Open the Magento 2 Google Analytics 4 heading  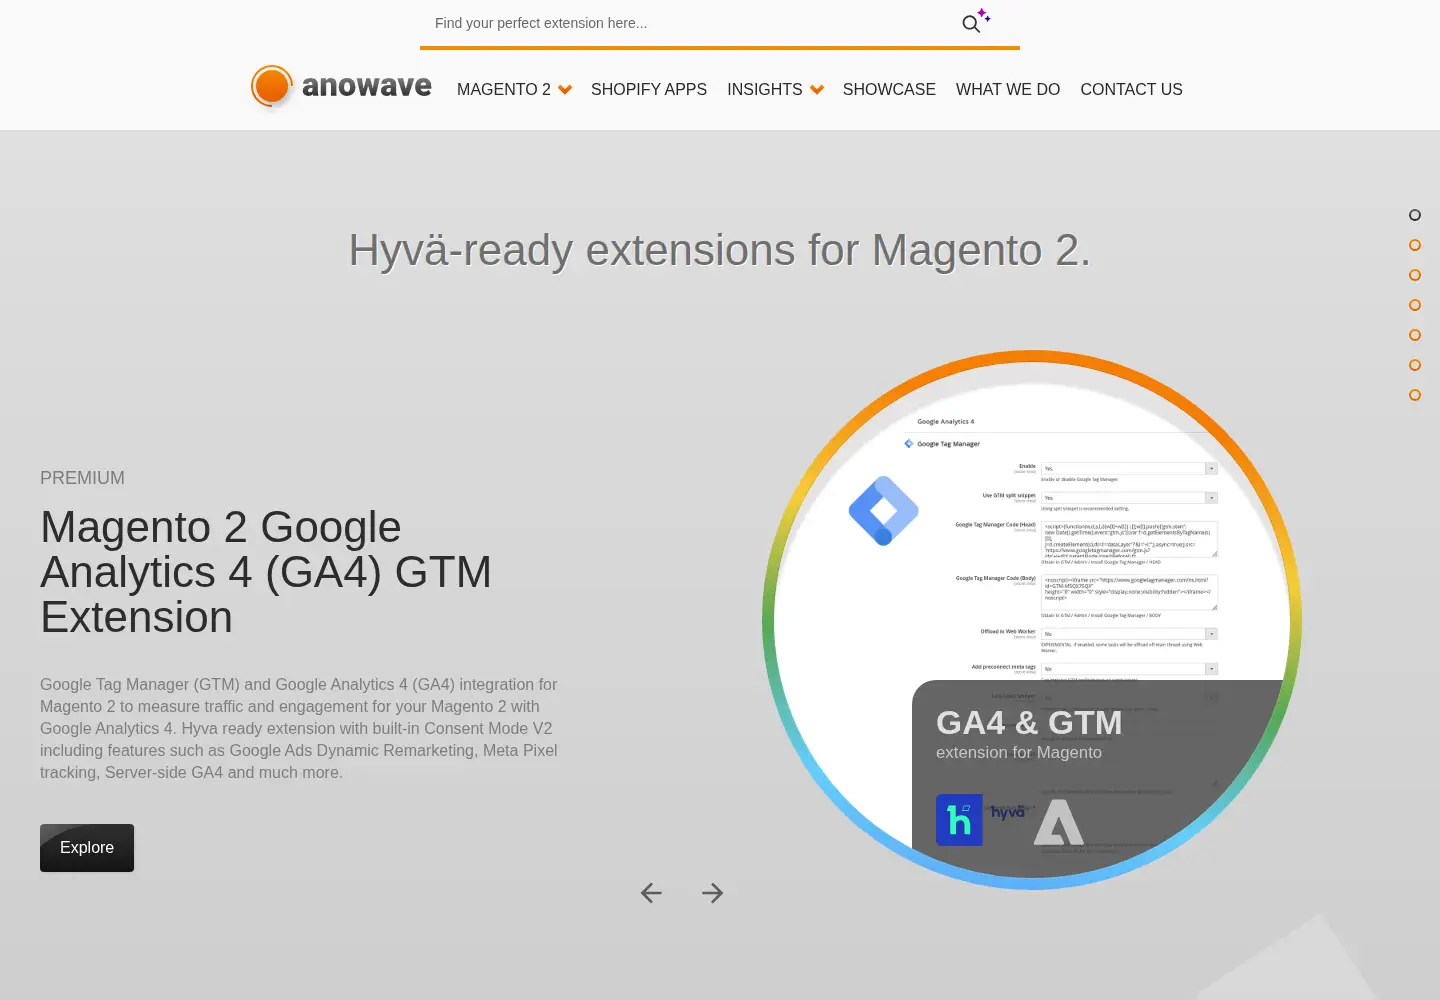[266, 572]
